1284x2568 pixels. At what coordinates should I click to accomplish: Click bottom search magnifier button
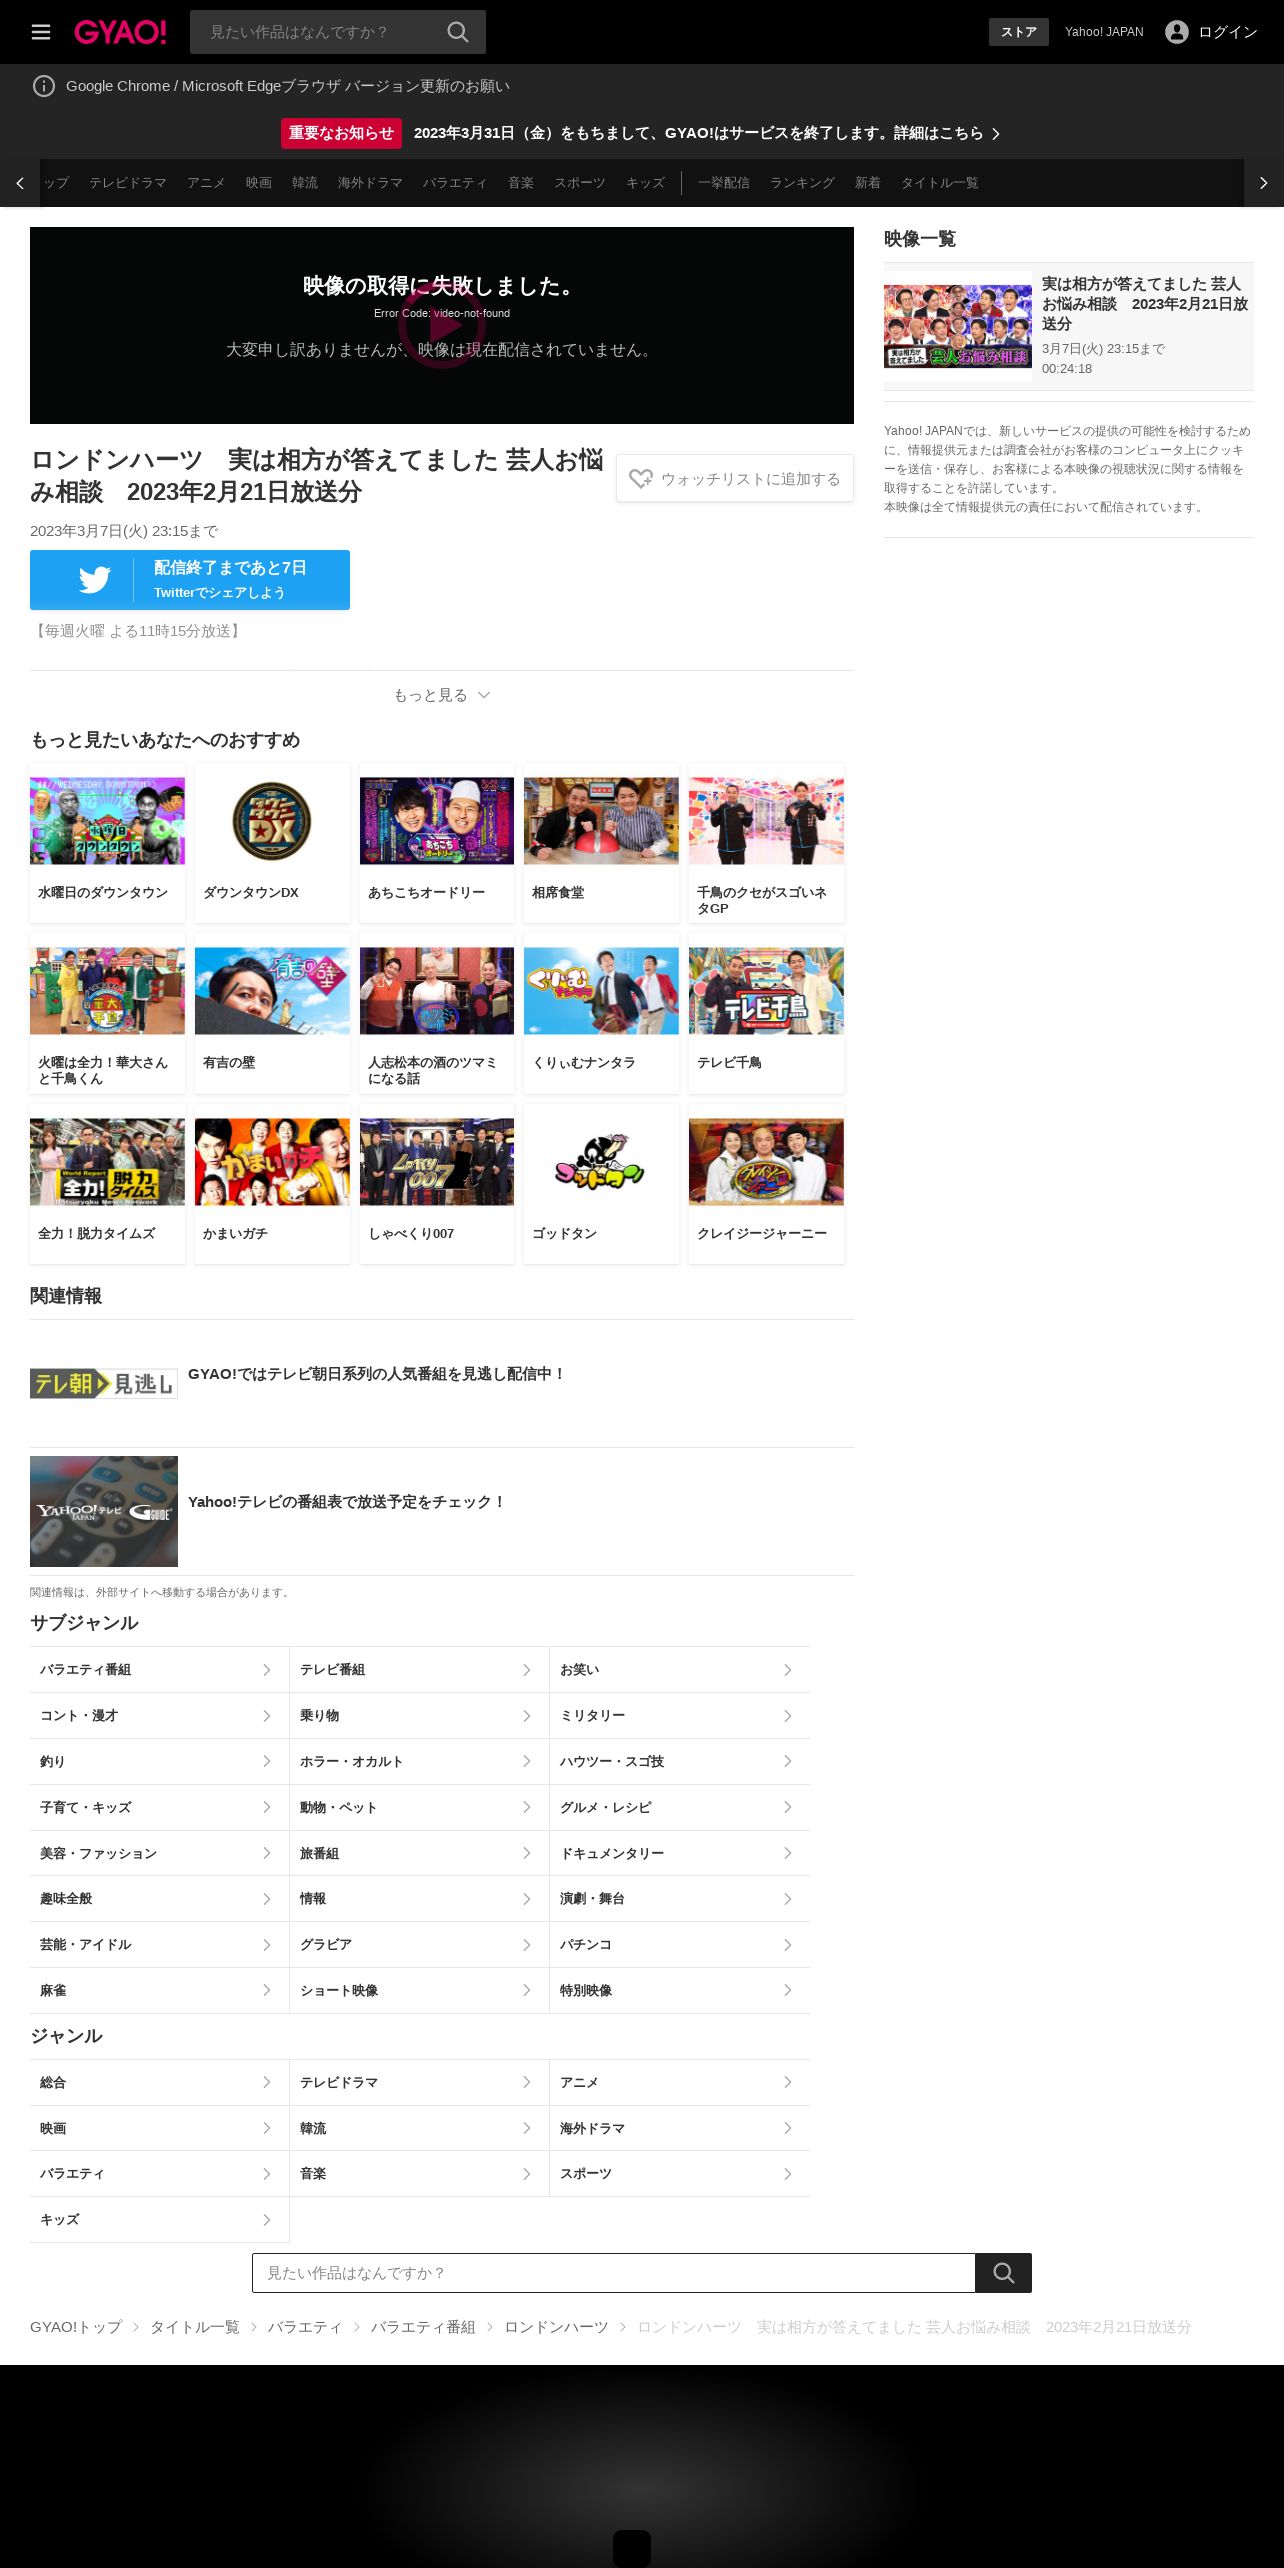pyautogui.click(x=1004, y=2272)
